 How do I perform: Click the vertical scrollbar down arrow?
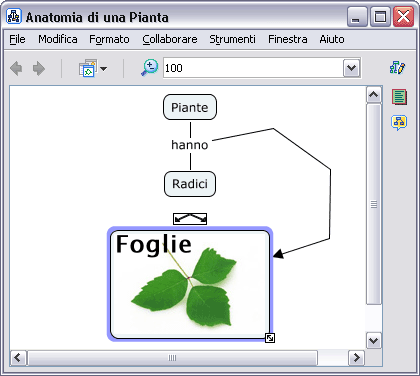click(x=374, y=341)
